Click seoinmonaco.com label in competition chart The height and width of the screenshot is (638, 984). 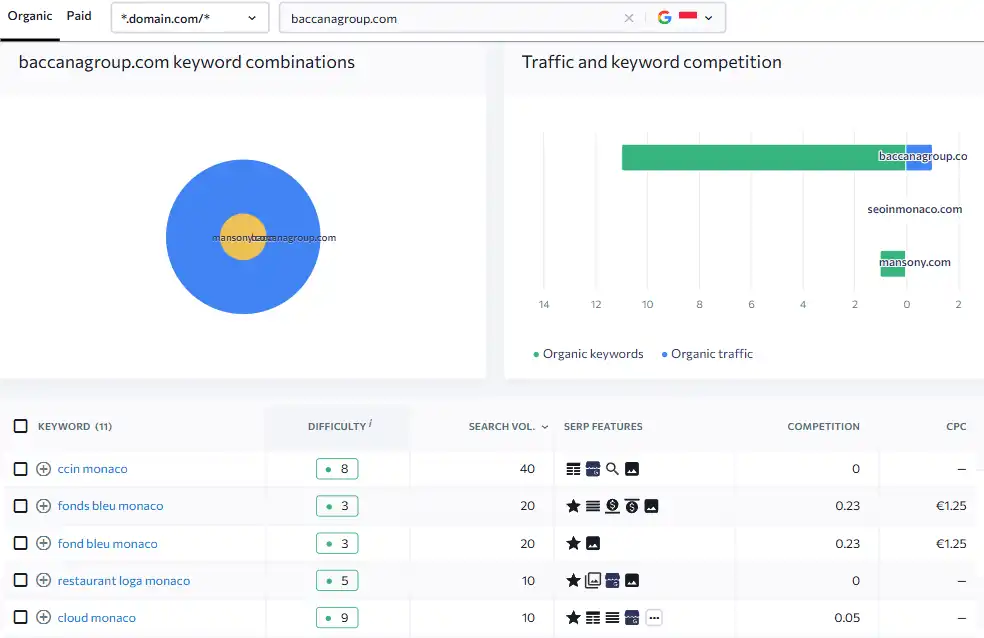[914, 210]
